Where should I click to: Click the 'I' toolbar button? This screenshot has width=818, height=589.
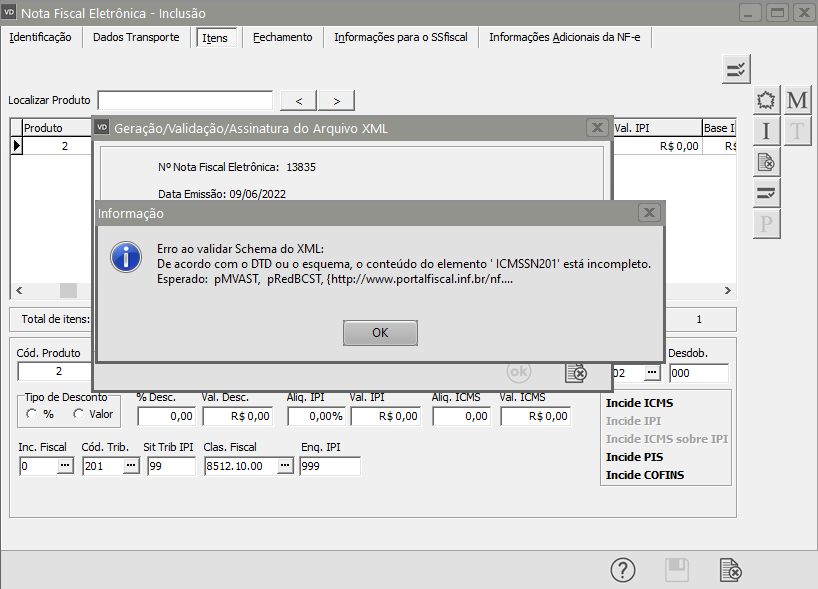pyautogui.click(x=766, y=131)
